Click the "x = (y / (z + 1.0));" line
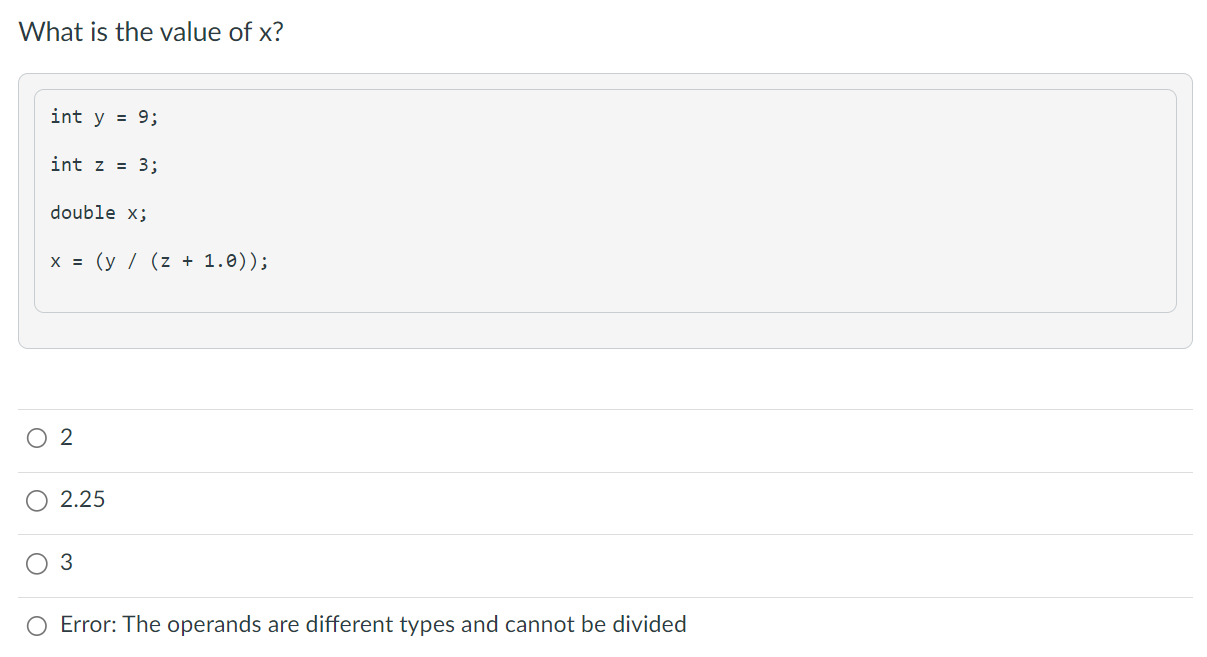 tap(159, 262)
